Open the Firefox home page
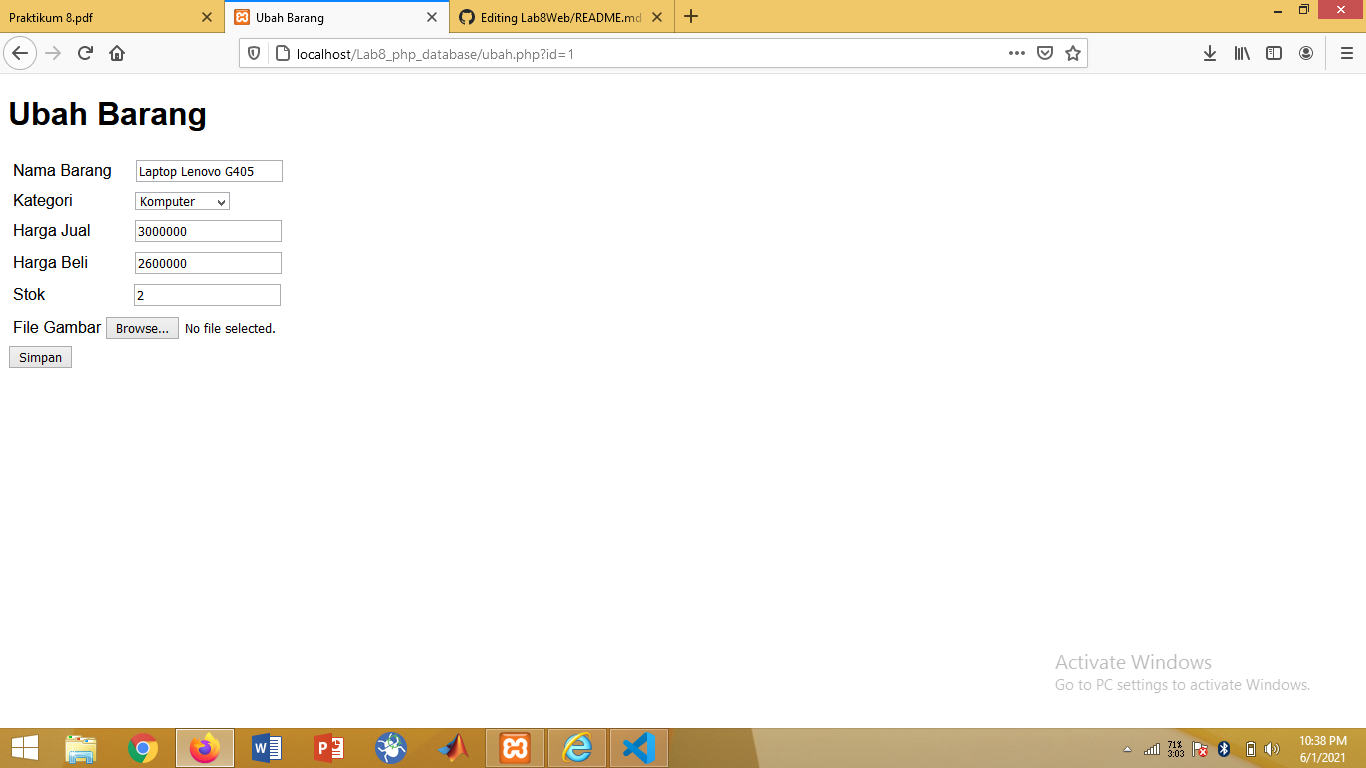 pos(117,53)
